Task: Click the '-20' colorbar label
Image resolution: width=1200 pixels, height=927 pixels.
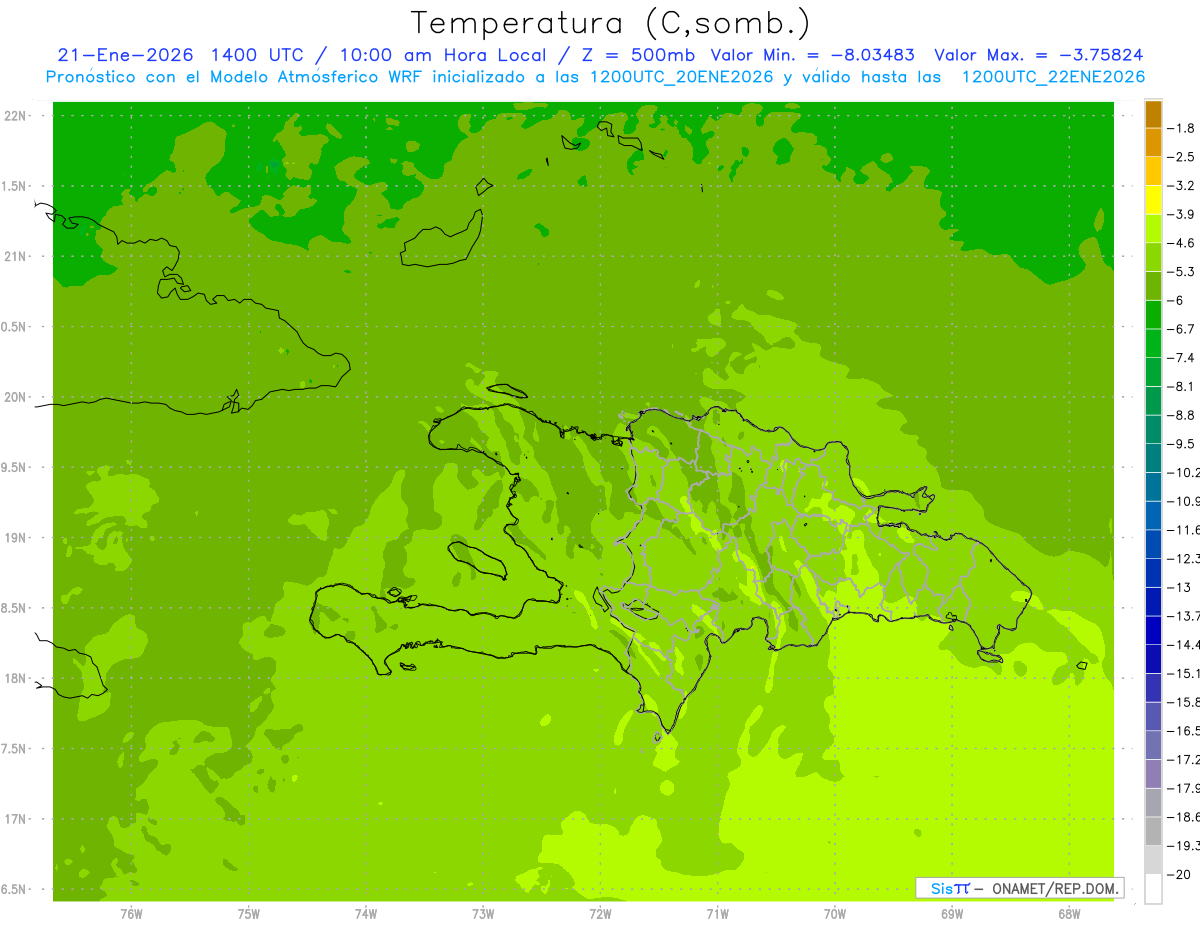Action: point(1181,875)
